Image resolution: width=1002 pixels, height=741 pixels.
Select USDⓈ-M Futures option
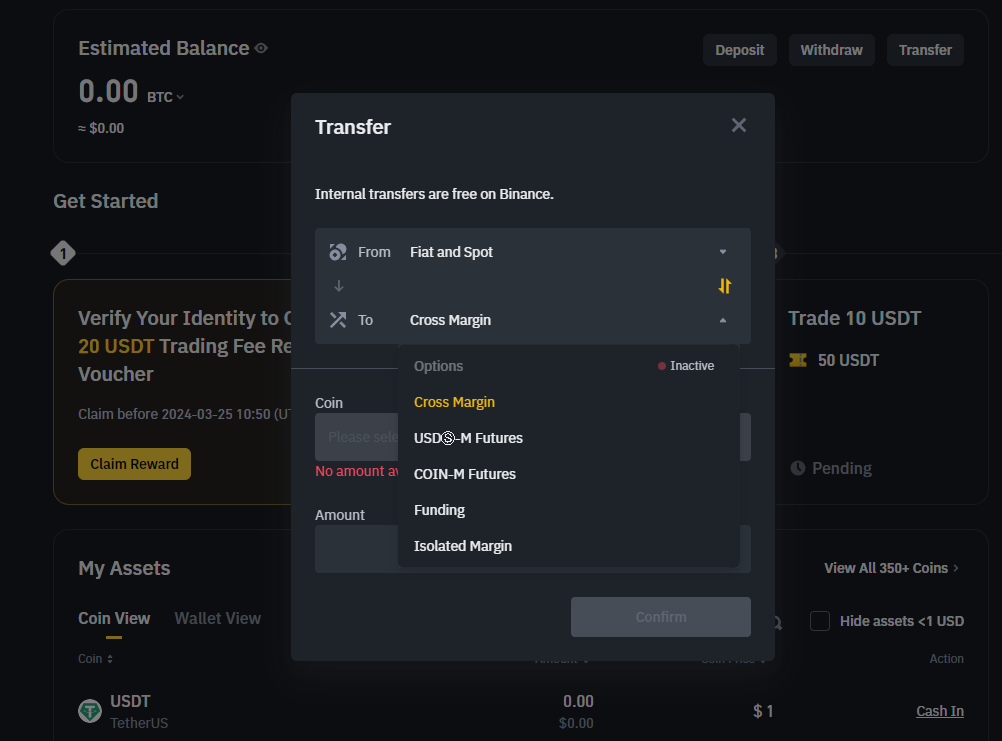click(468, 438)
